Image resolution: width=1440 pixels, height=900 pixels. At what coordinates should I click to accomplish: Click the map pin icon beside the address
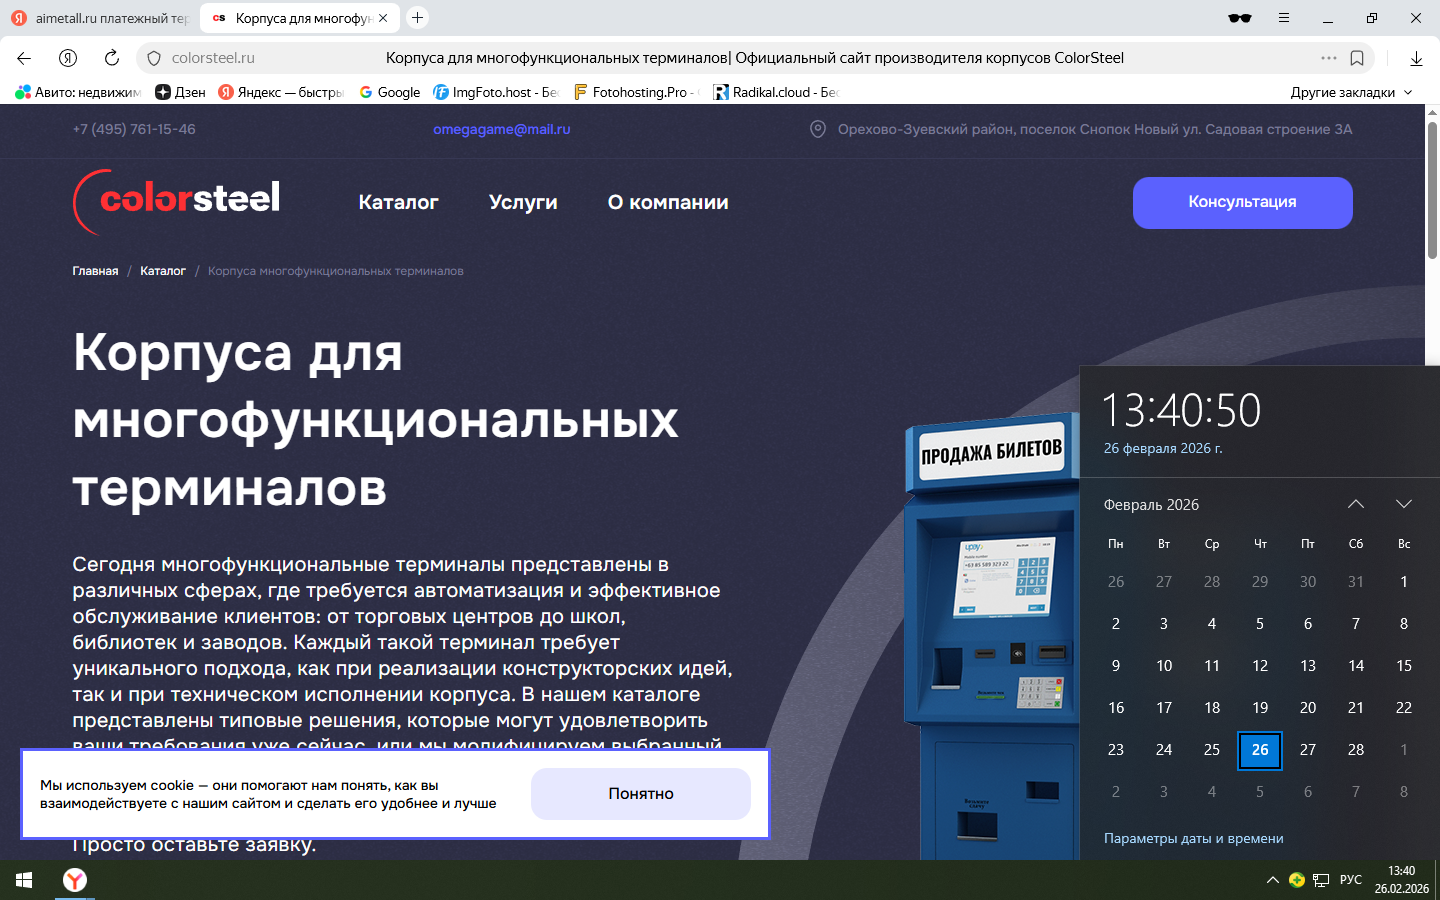coord(818,129)
